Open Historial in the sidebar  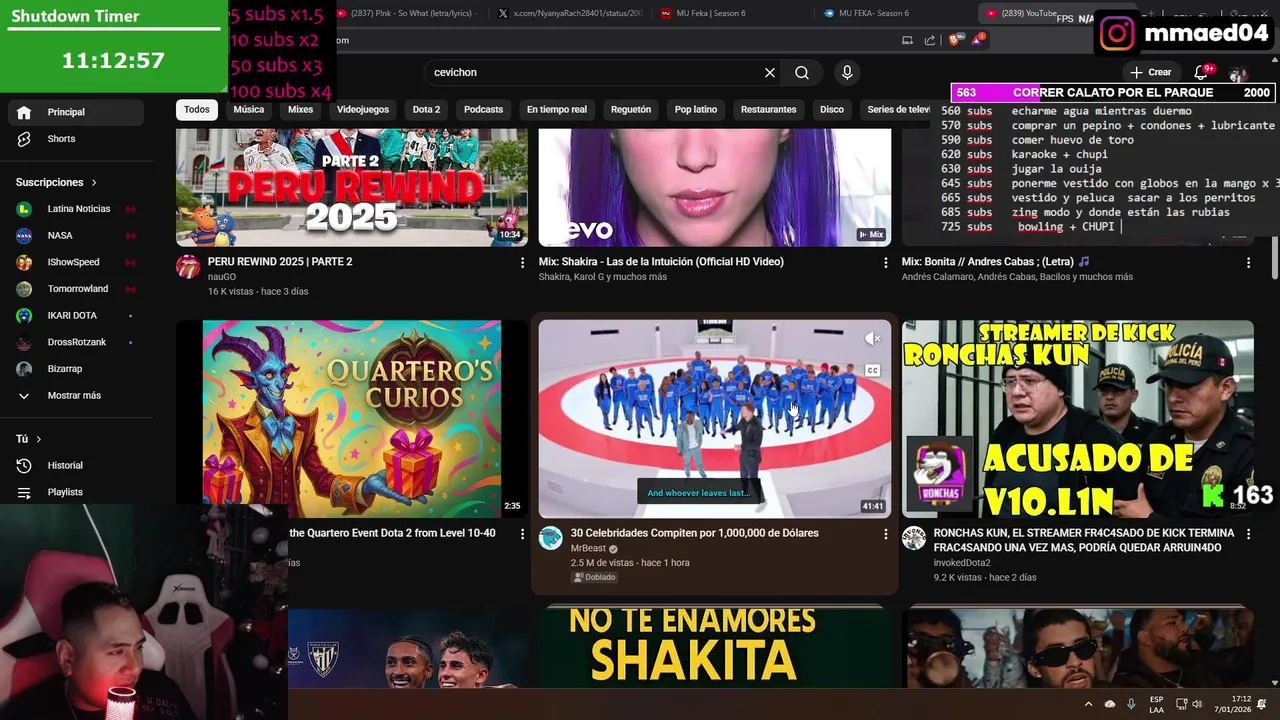(x=75, y=466)
